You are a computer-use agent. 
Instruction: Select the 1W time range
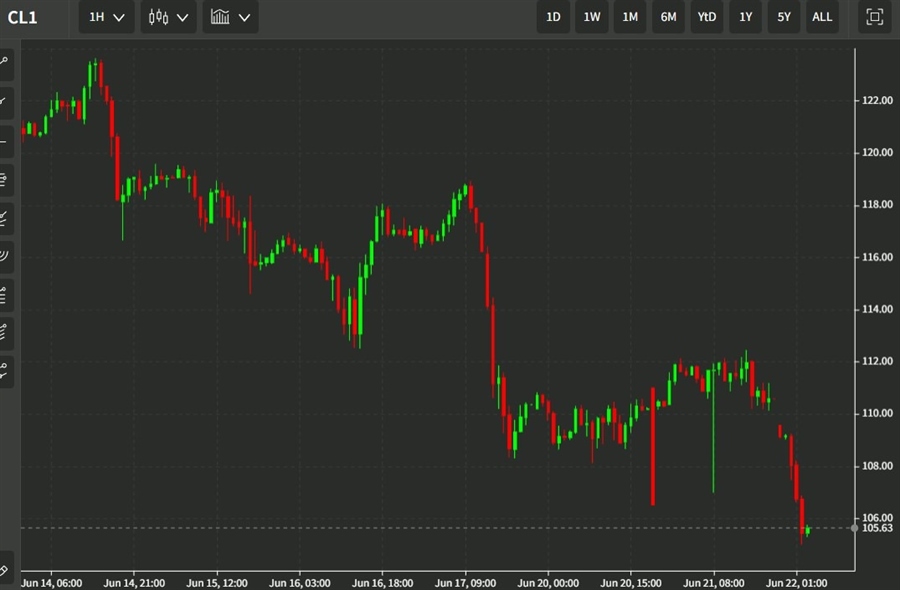(x=592, y=17)
